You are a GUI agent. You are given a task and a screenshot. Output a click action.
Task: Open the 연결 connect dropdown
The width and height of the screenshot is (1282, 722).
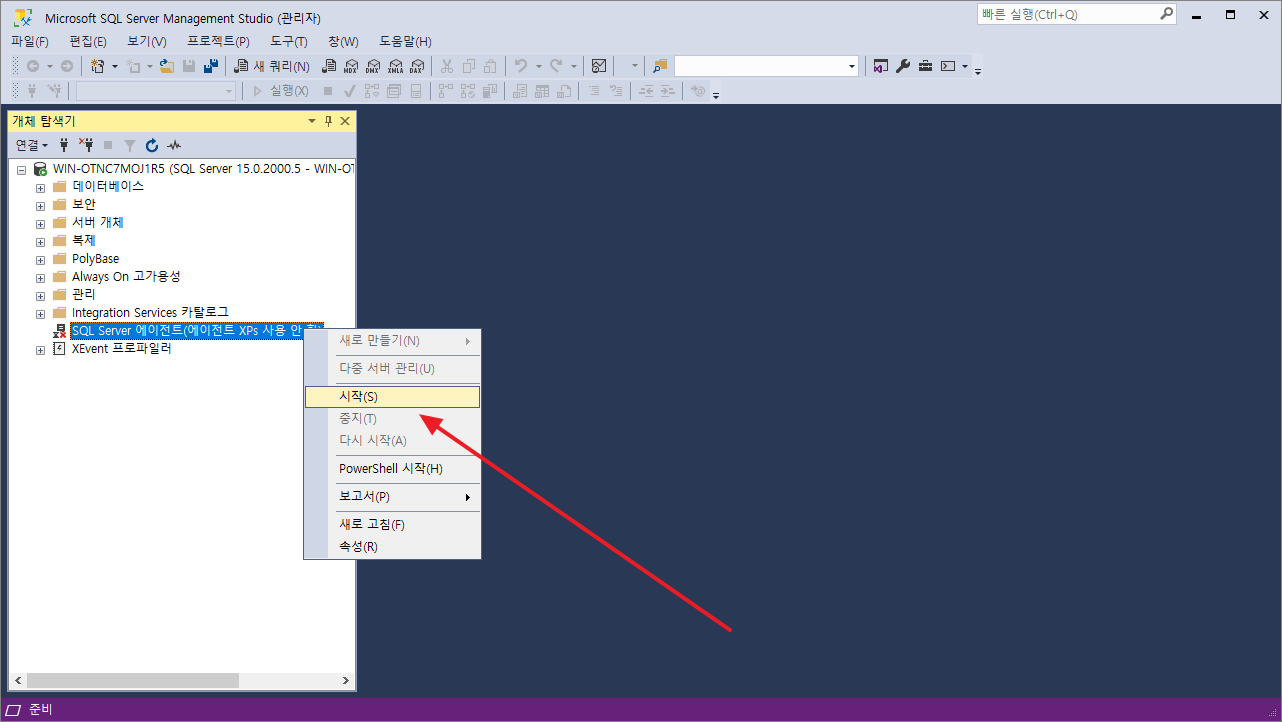click(32, 145)
